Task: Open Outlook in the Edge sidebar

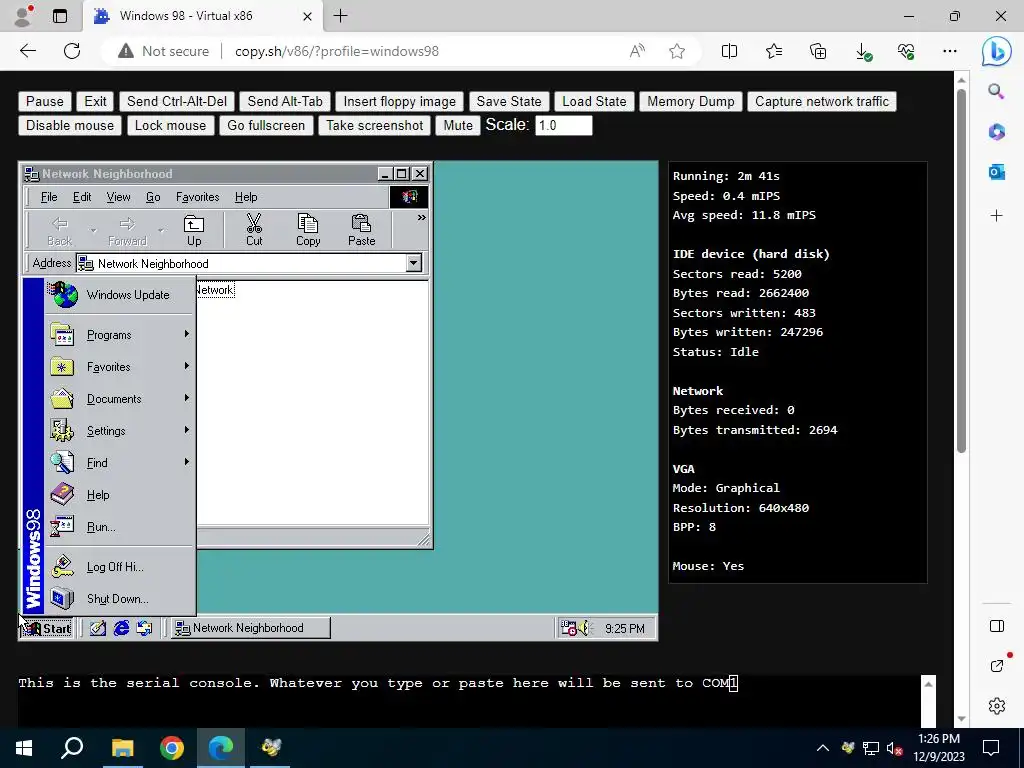Action: tap(997, 172)
